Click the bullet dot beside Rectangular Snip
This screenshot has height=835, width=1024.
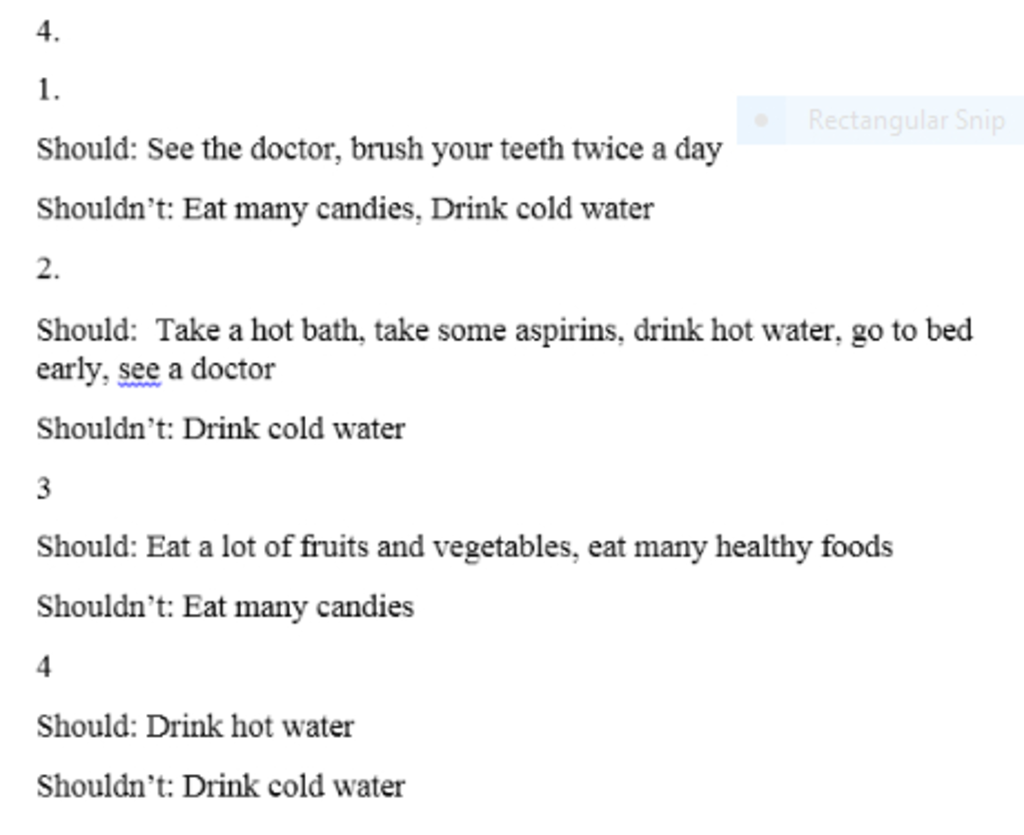point(761,120)
